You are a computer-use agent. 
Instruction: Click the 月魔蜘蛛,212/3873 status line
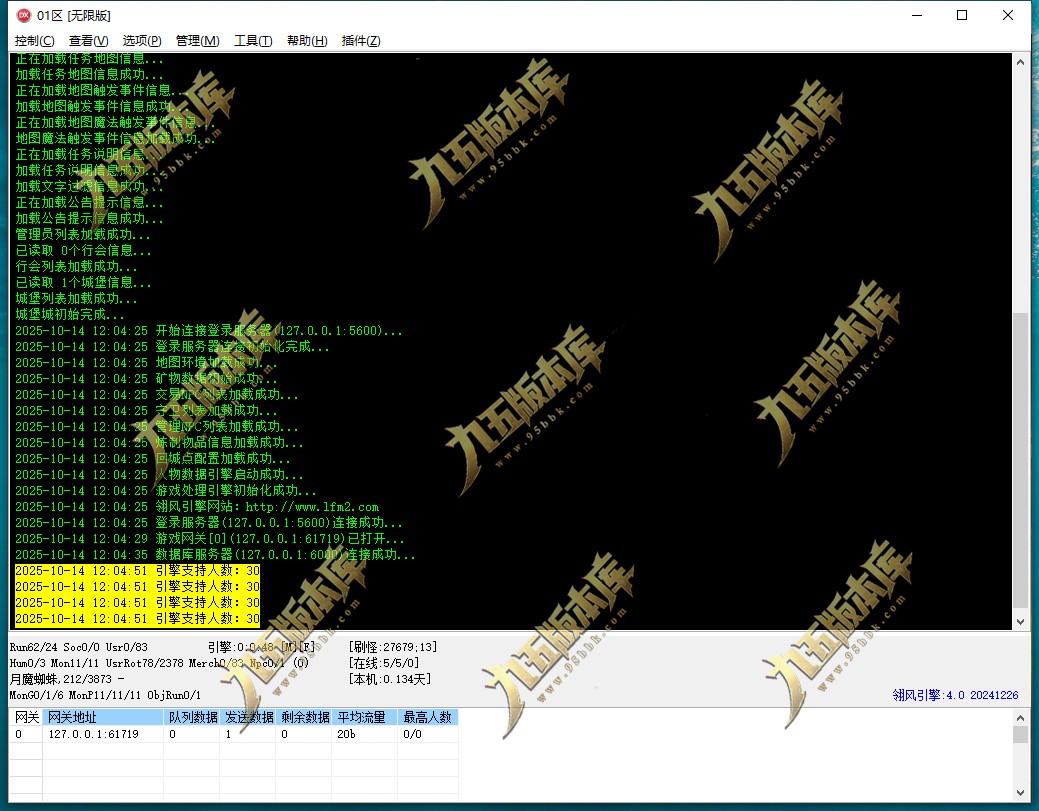[x=67, y=678]
